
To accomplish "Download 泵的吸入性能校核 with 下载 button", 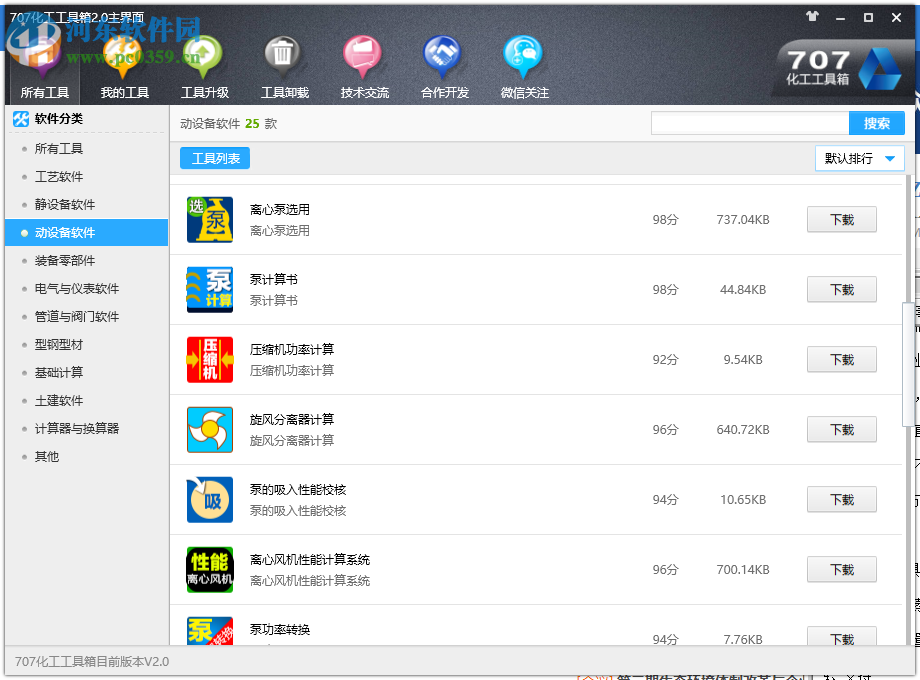I will (x=841, y=499).
